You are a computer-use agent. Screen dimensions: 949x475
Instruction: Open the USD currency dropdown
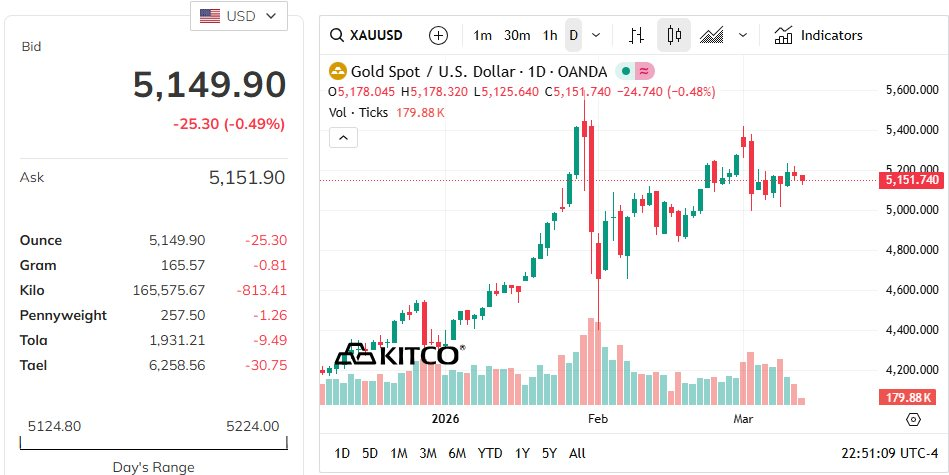click(x=238, y=16)
